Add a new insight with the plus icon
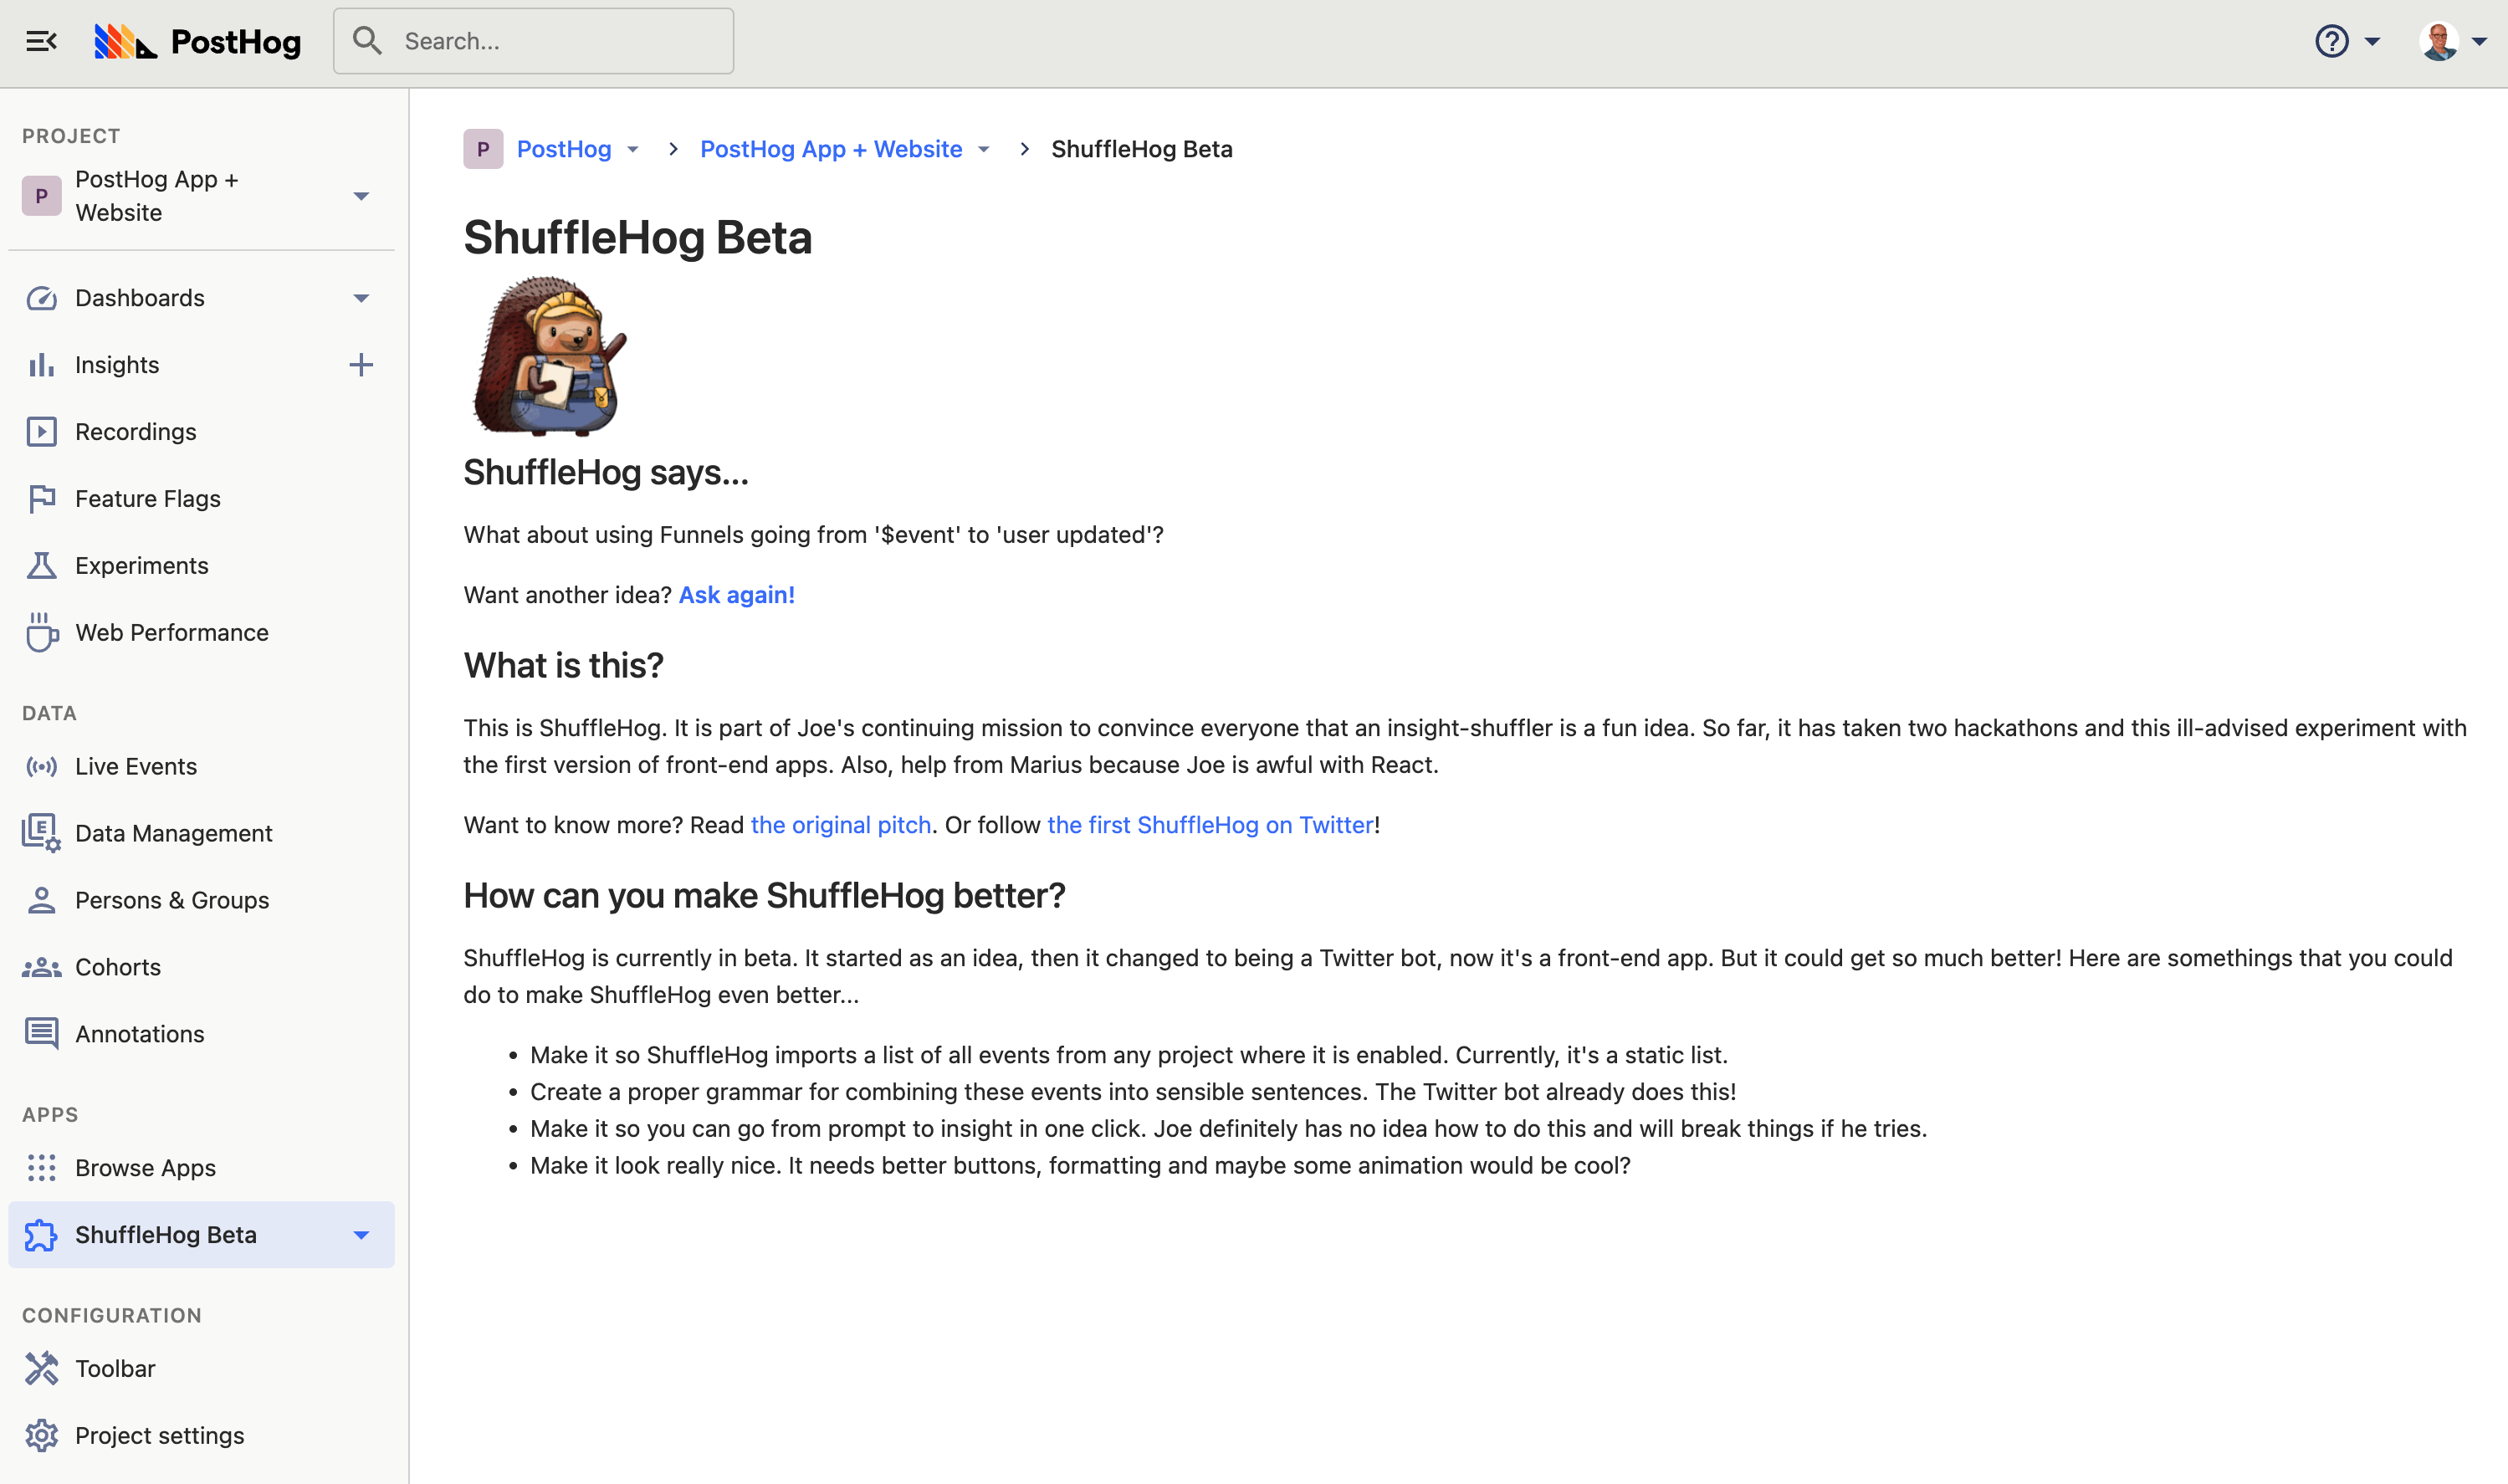 coord(361,365)
